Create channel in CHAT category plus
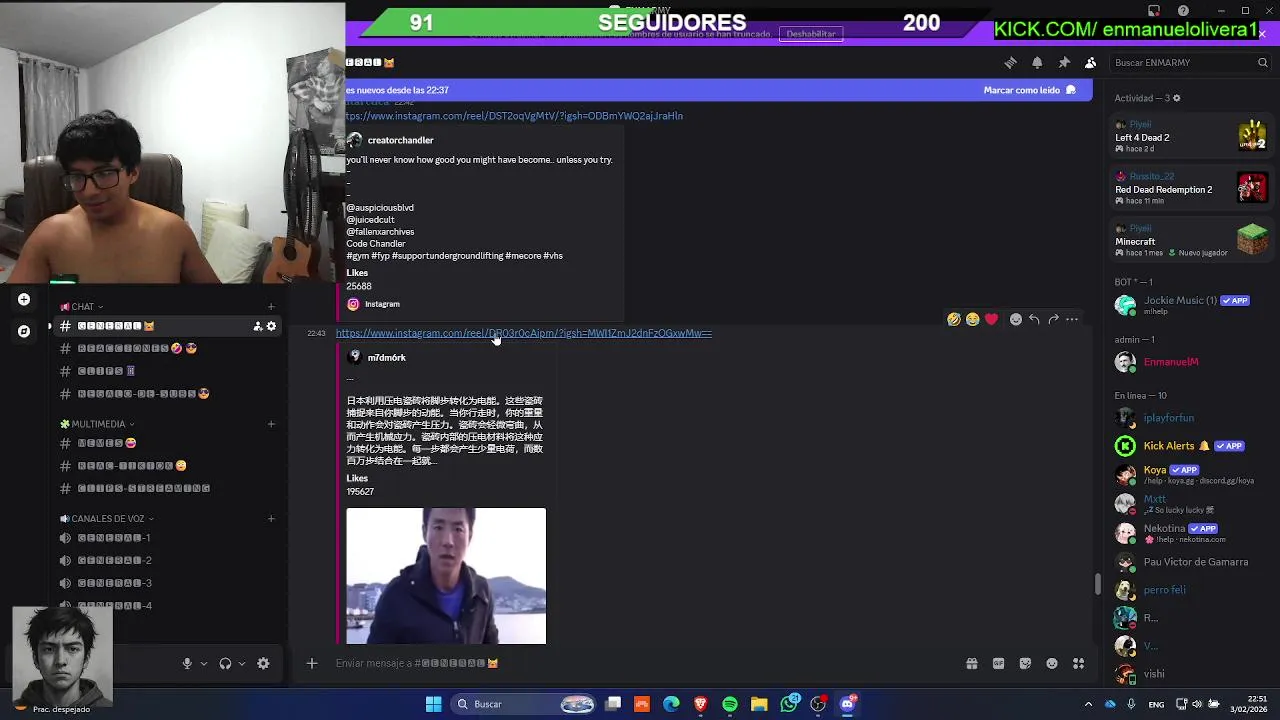Image resolution: width=1280 pixels, height=720 pixels. pos(271,307)
